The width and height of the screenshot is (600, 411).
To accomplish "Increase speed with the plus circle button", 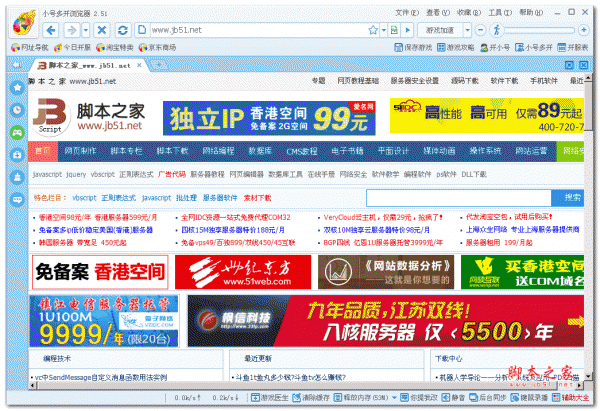I will pyautogui.click(x=584, y=30).
